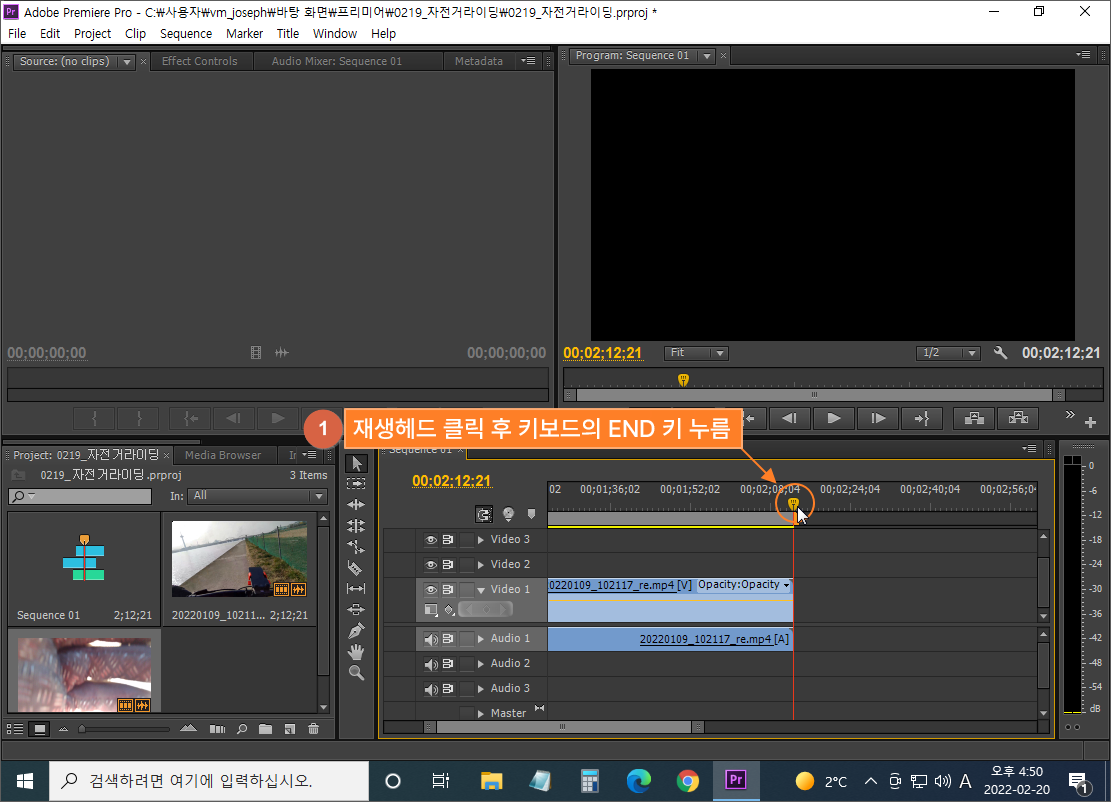Switch to Media Browser tab
This screenshot has height=802, width=1111.
[223, 456]
